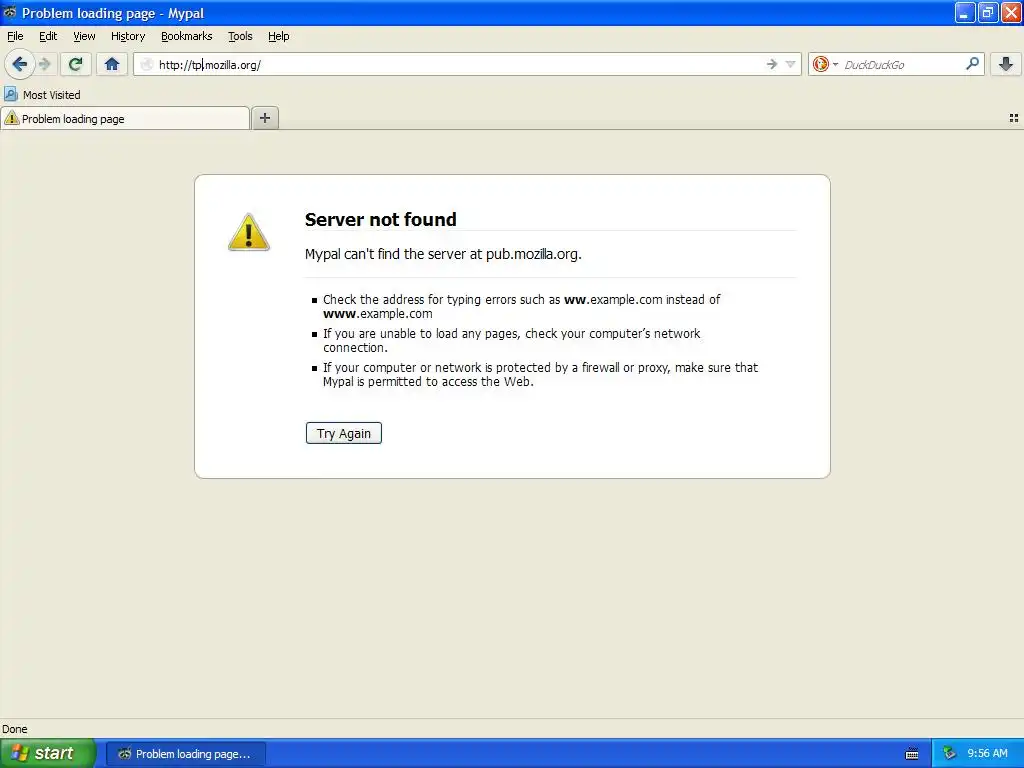Open the File menu

click(x=15, y=36)
